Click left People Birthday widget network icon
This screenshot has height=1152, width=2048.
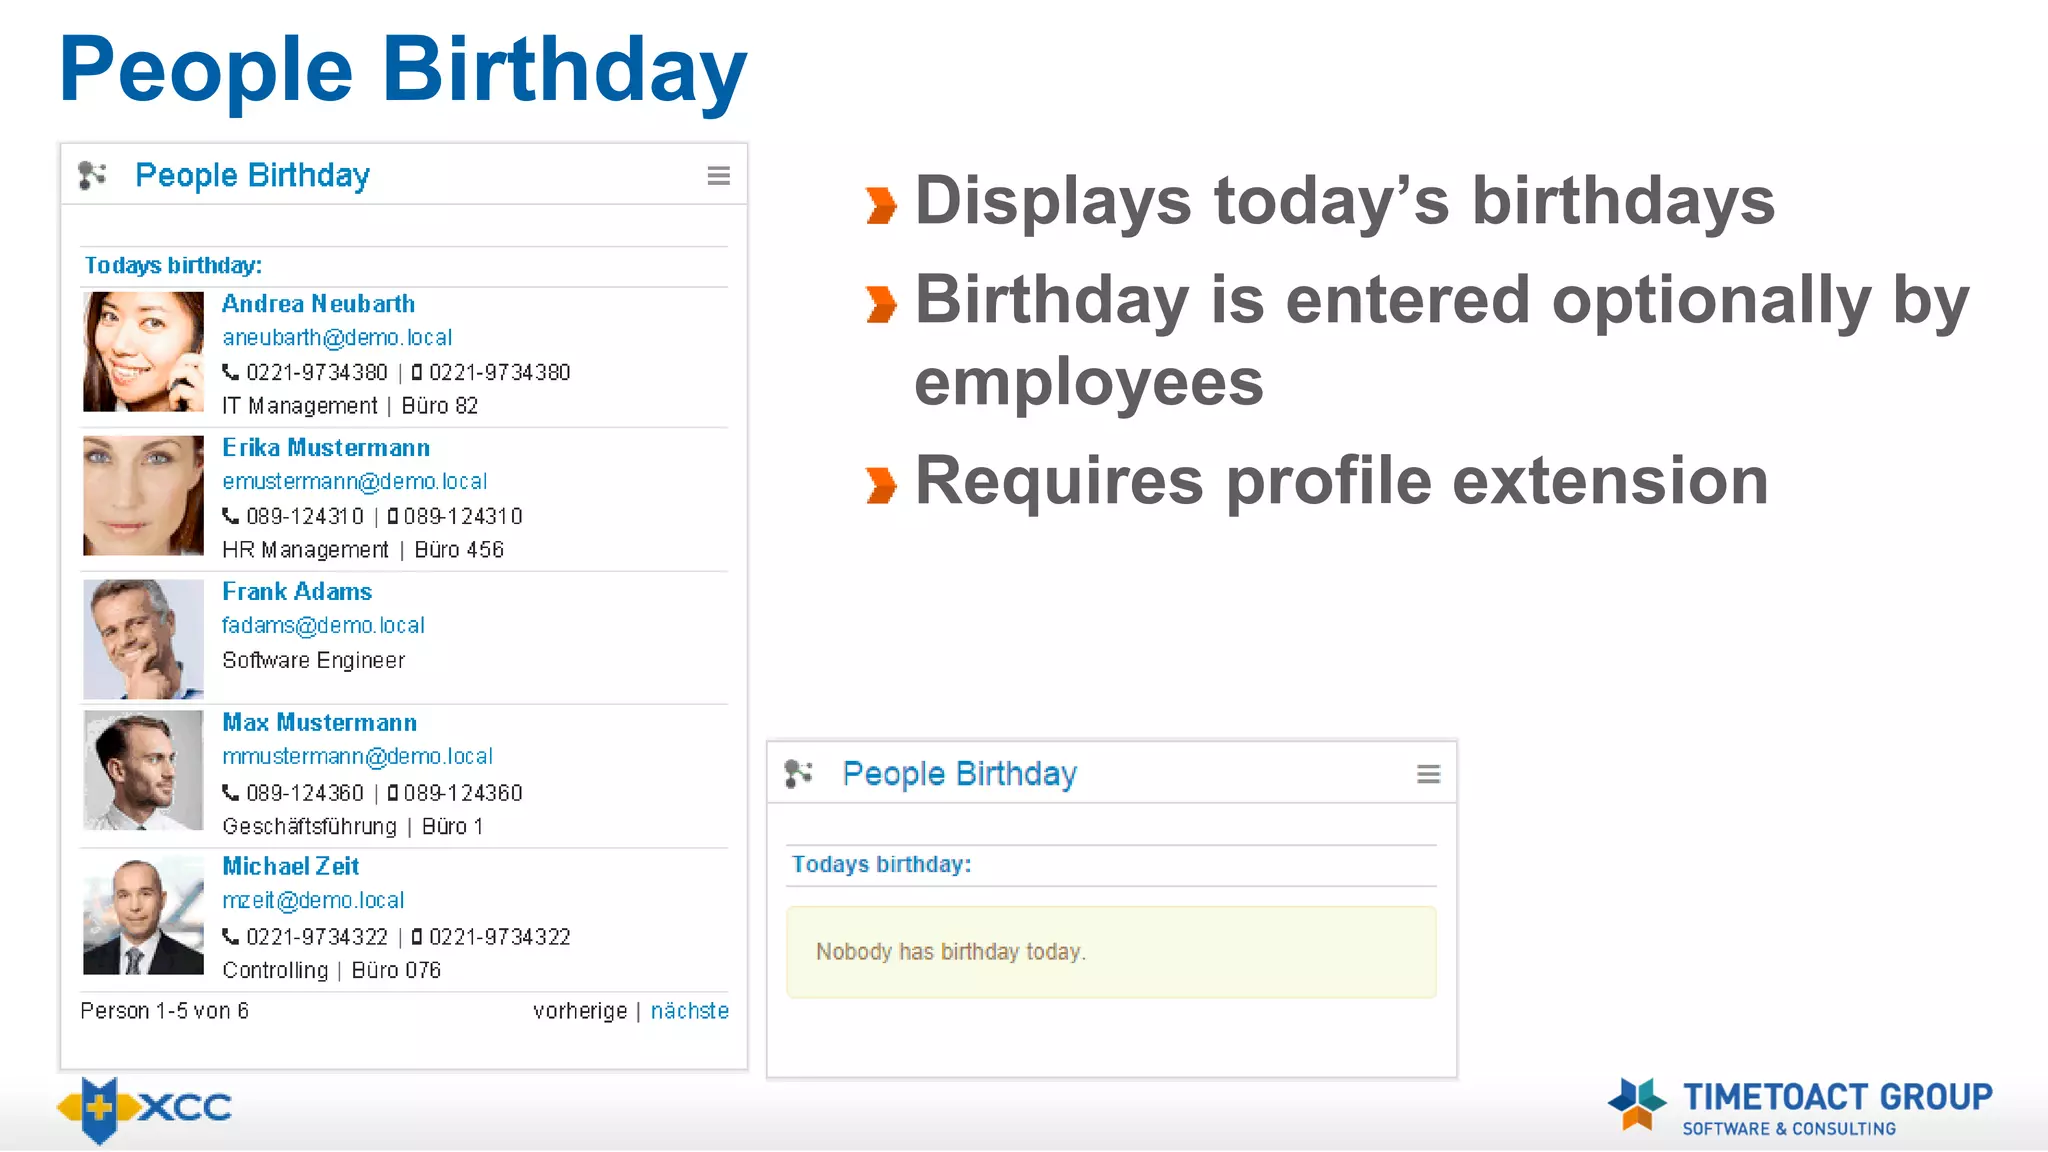coord(93,175)
